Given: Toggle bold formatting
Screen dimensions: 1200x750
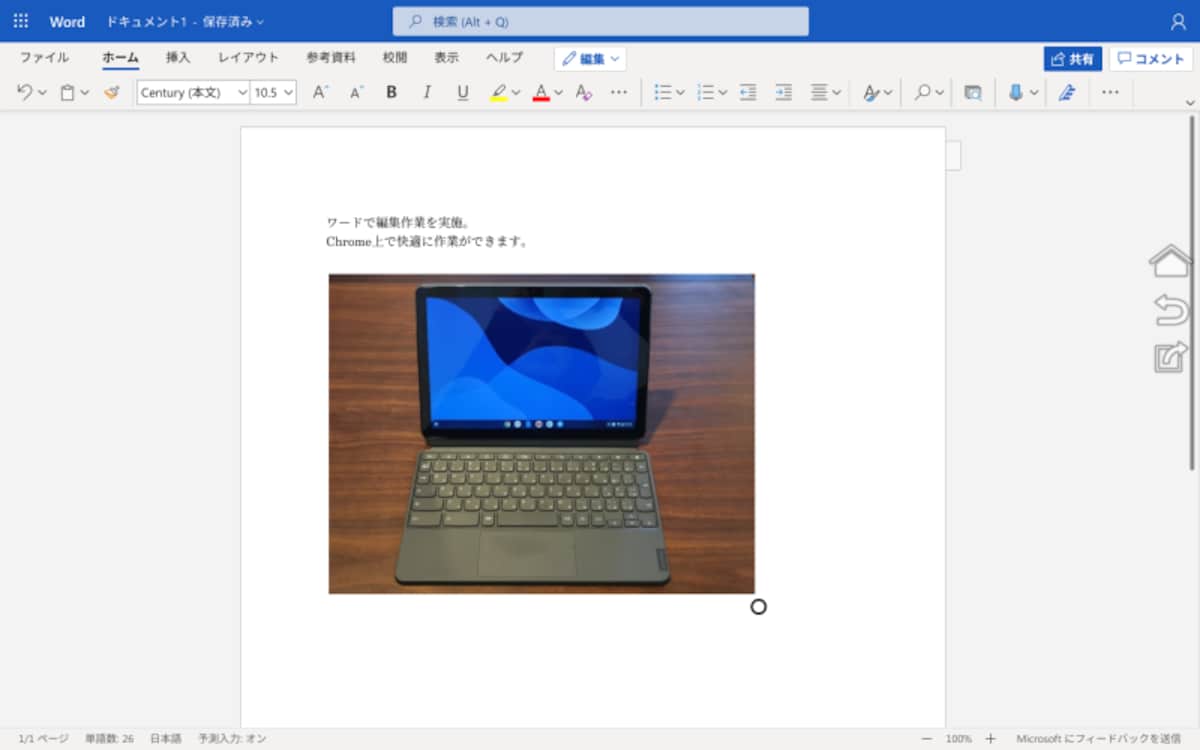Looking at the screenshot, I should pos(391,92).
